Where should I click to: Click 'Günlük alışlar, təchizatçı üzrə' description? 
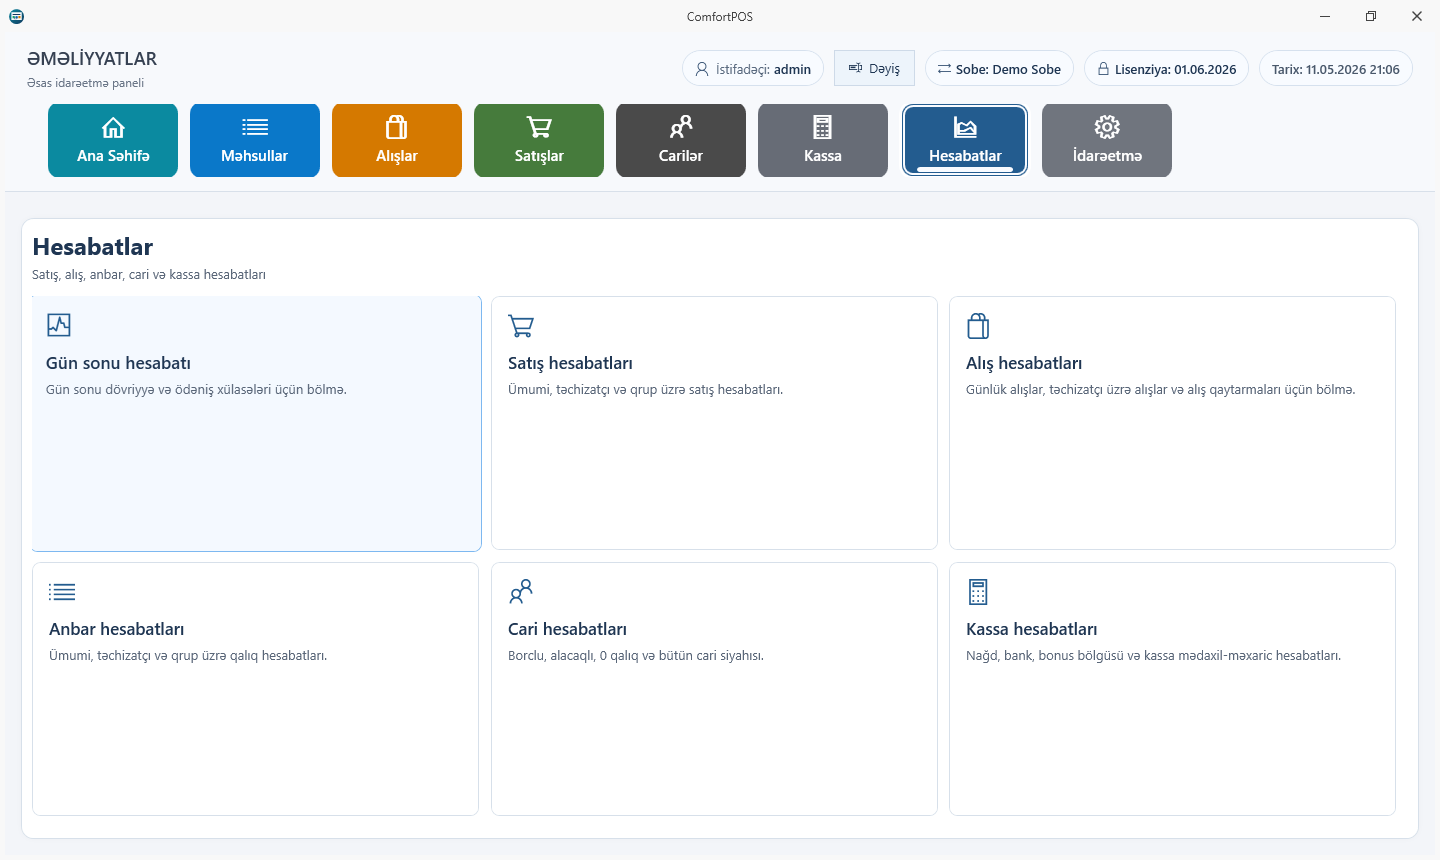click(1160, 390)
